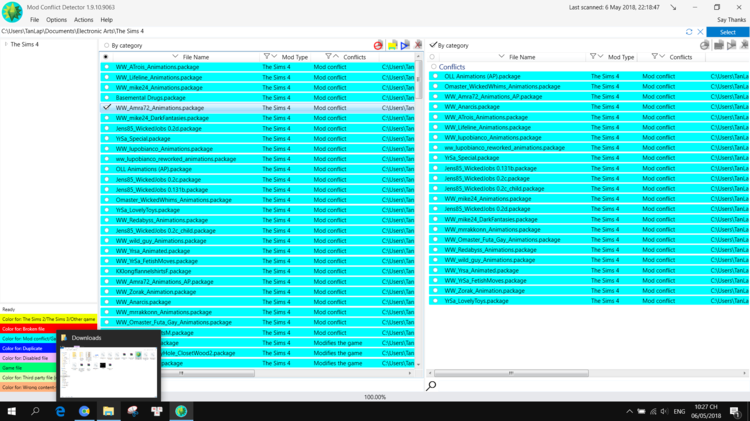Click the red X delete icon in left list toolbar

(x=418, y=45)
